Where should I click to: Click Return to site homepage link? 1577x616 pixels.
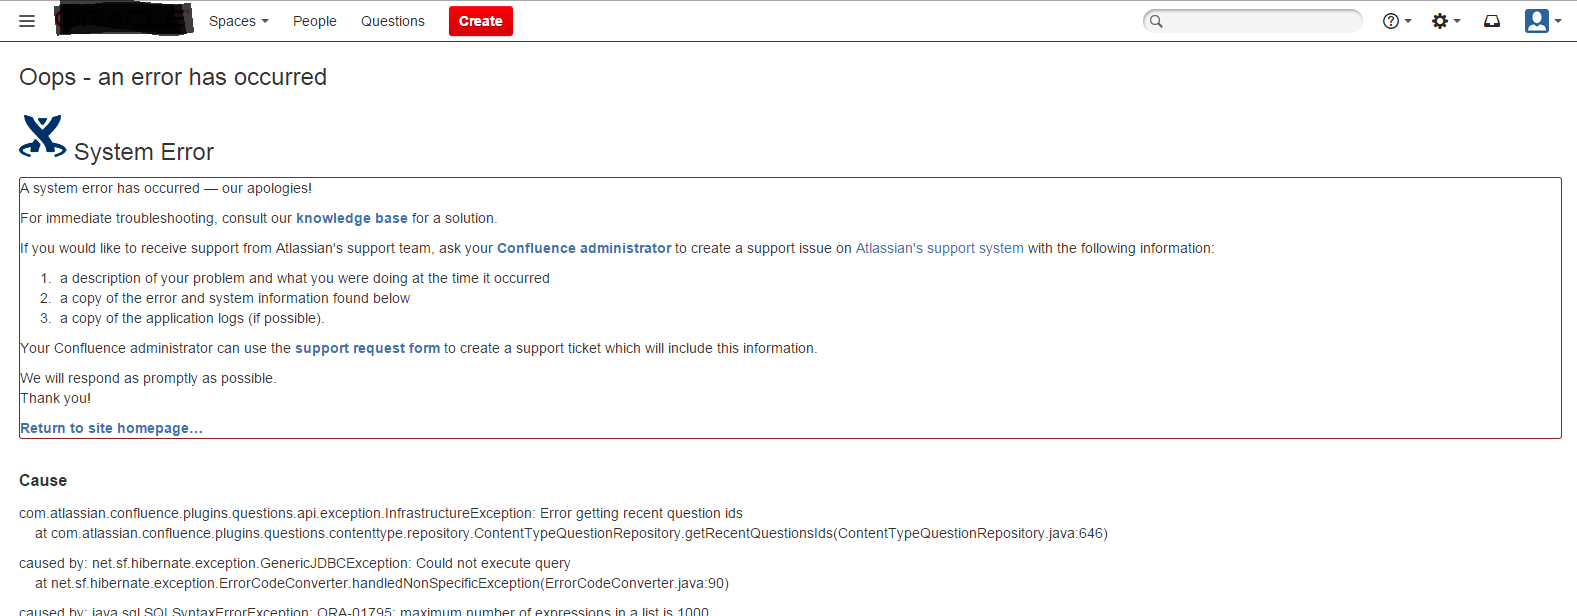(x=111, y=428)
